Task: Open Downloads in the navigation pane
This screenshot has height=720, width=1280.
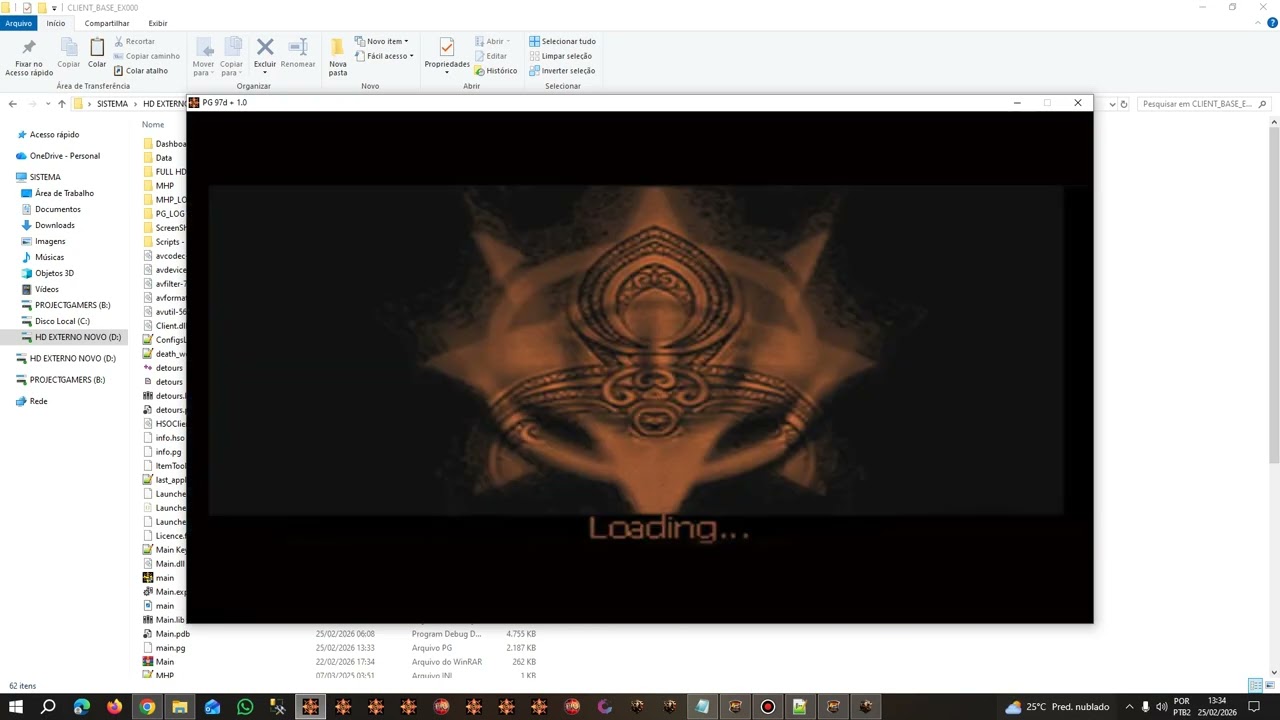Action: point(55,225)
